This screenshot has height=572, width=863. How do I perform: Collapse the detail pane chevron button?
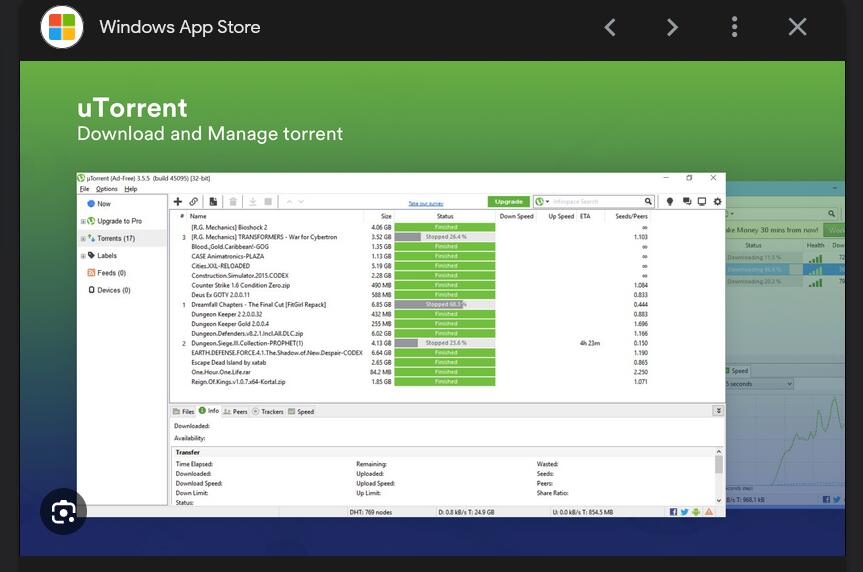[x=718, y=411]
